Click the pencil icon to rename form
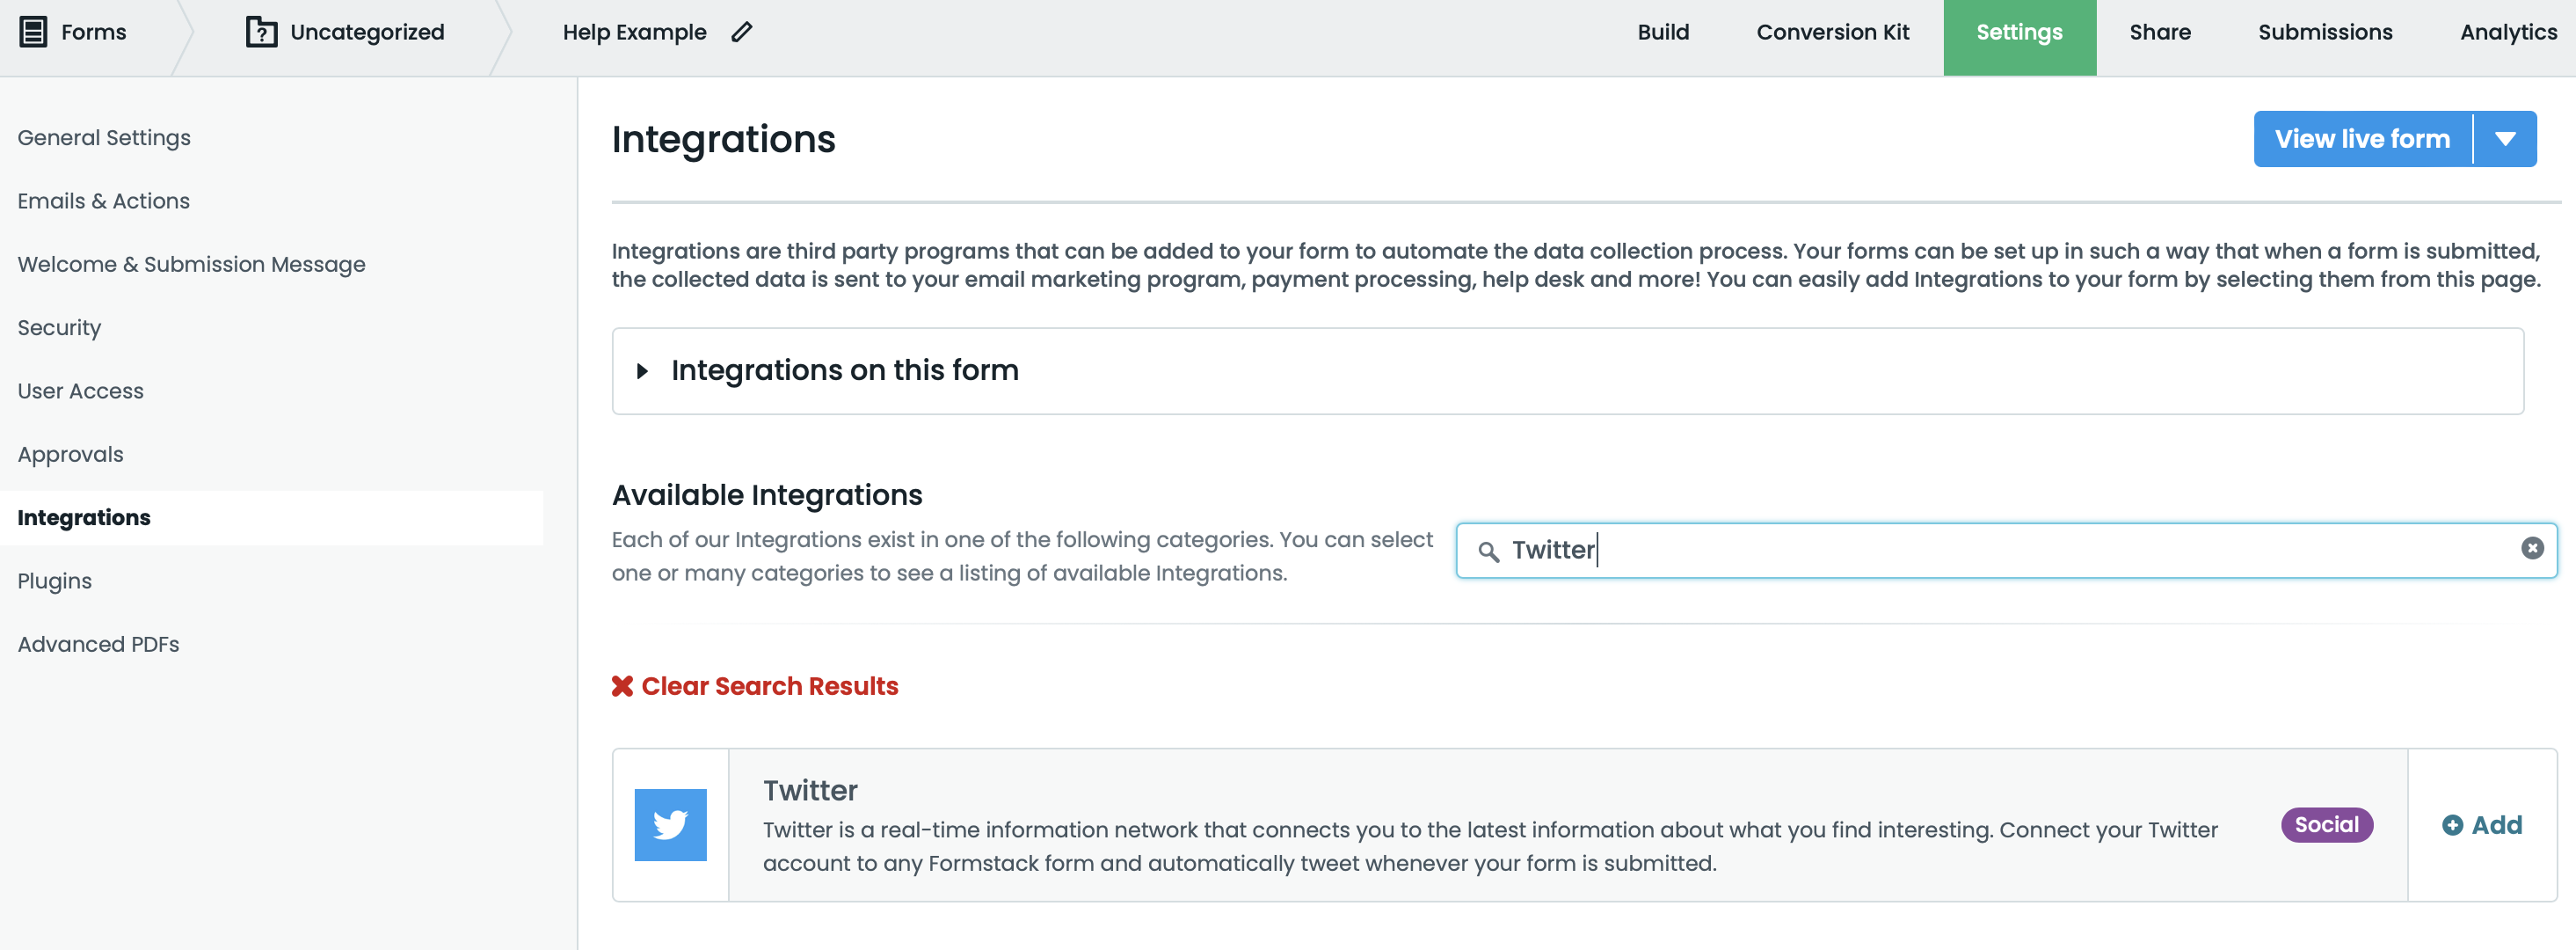 point(741,32)
